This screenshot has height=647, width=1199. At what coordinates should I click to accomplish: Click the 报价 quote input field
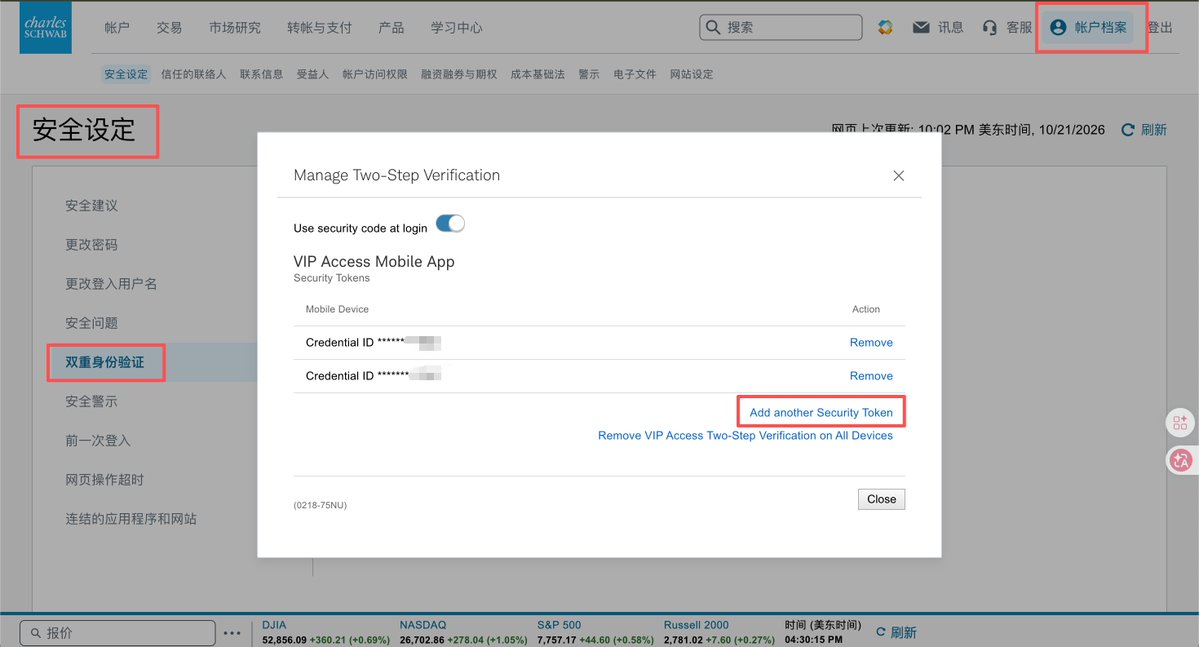[118, 633]
